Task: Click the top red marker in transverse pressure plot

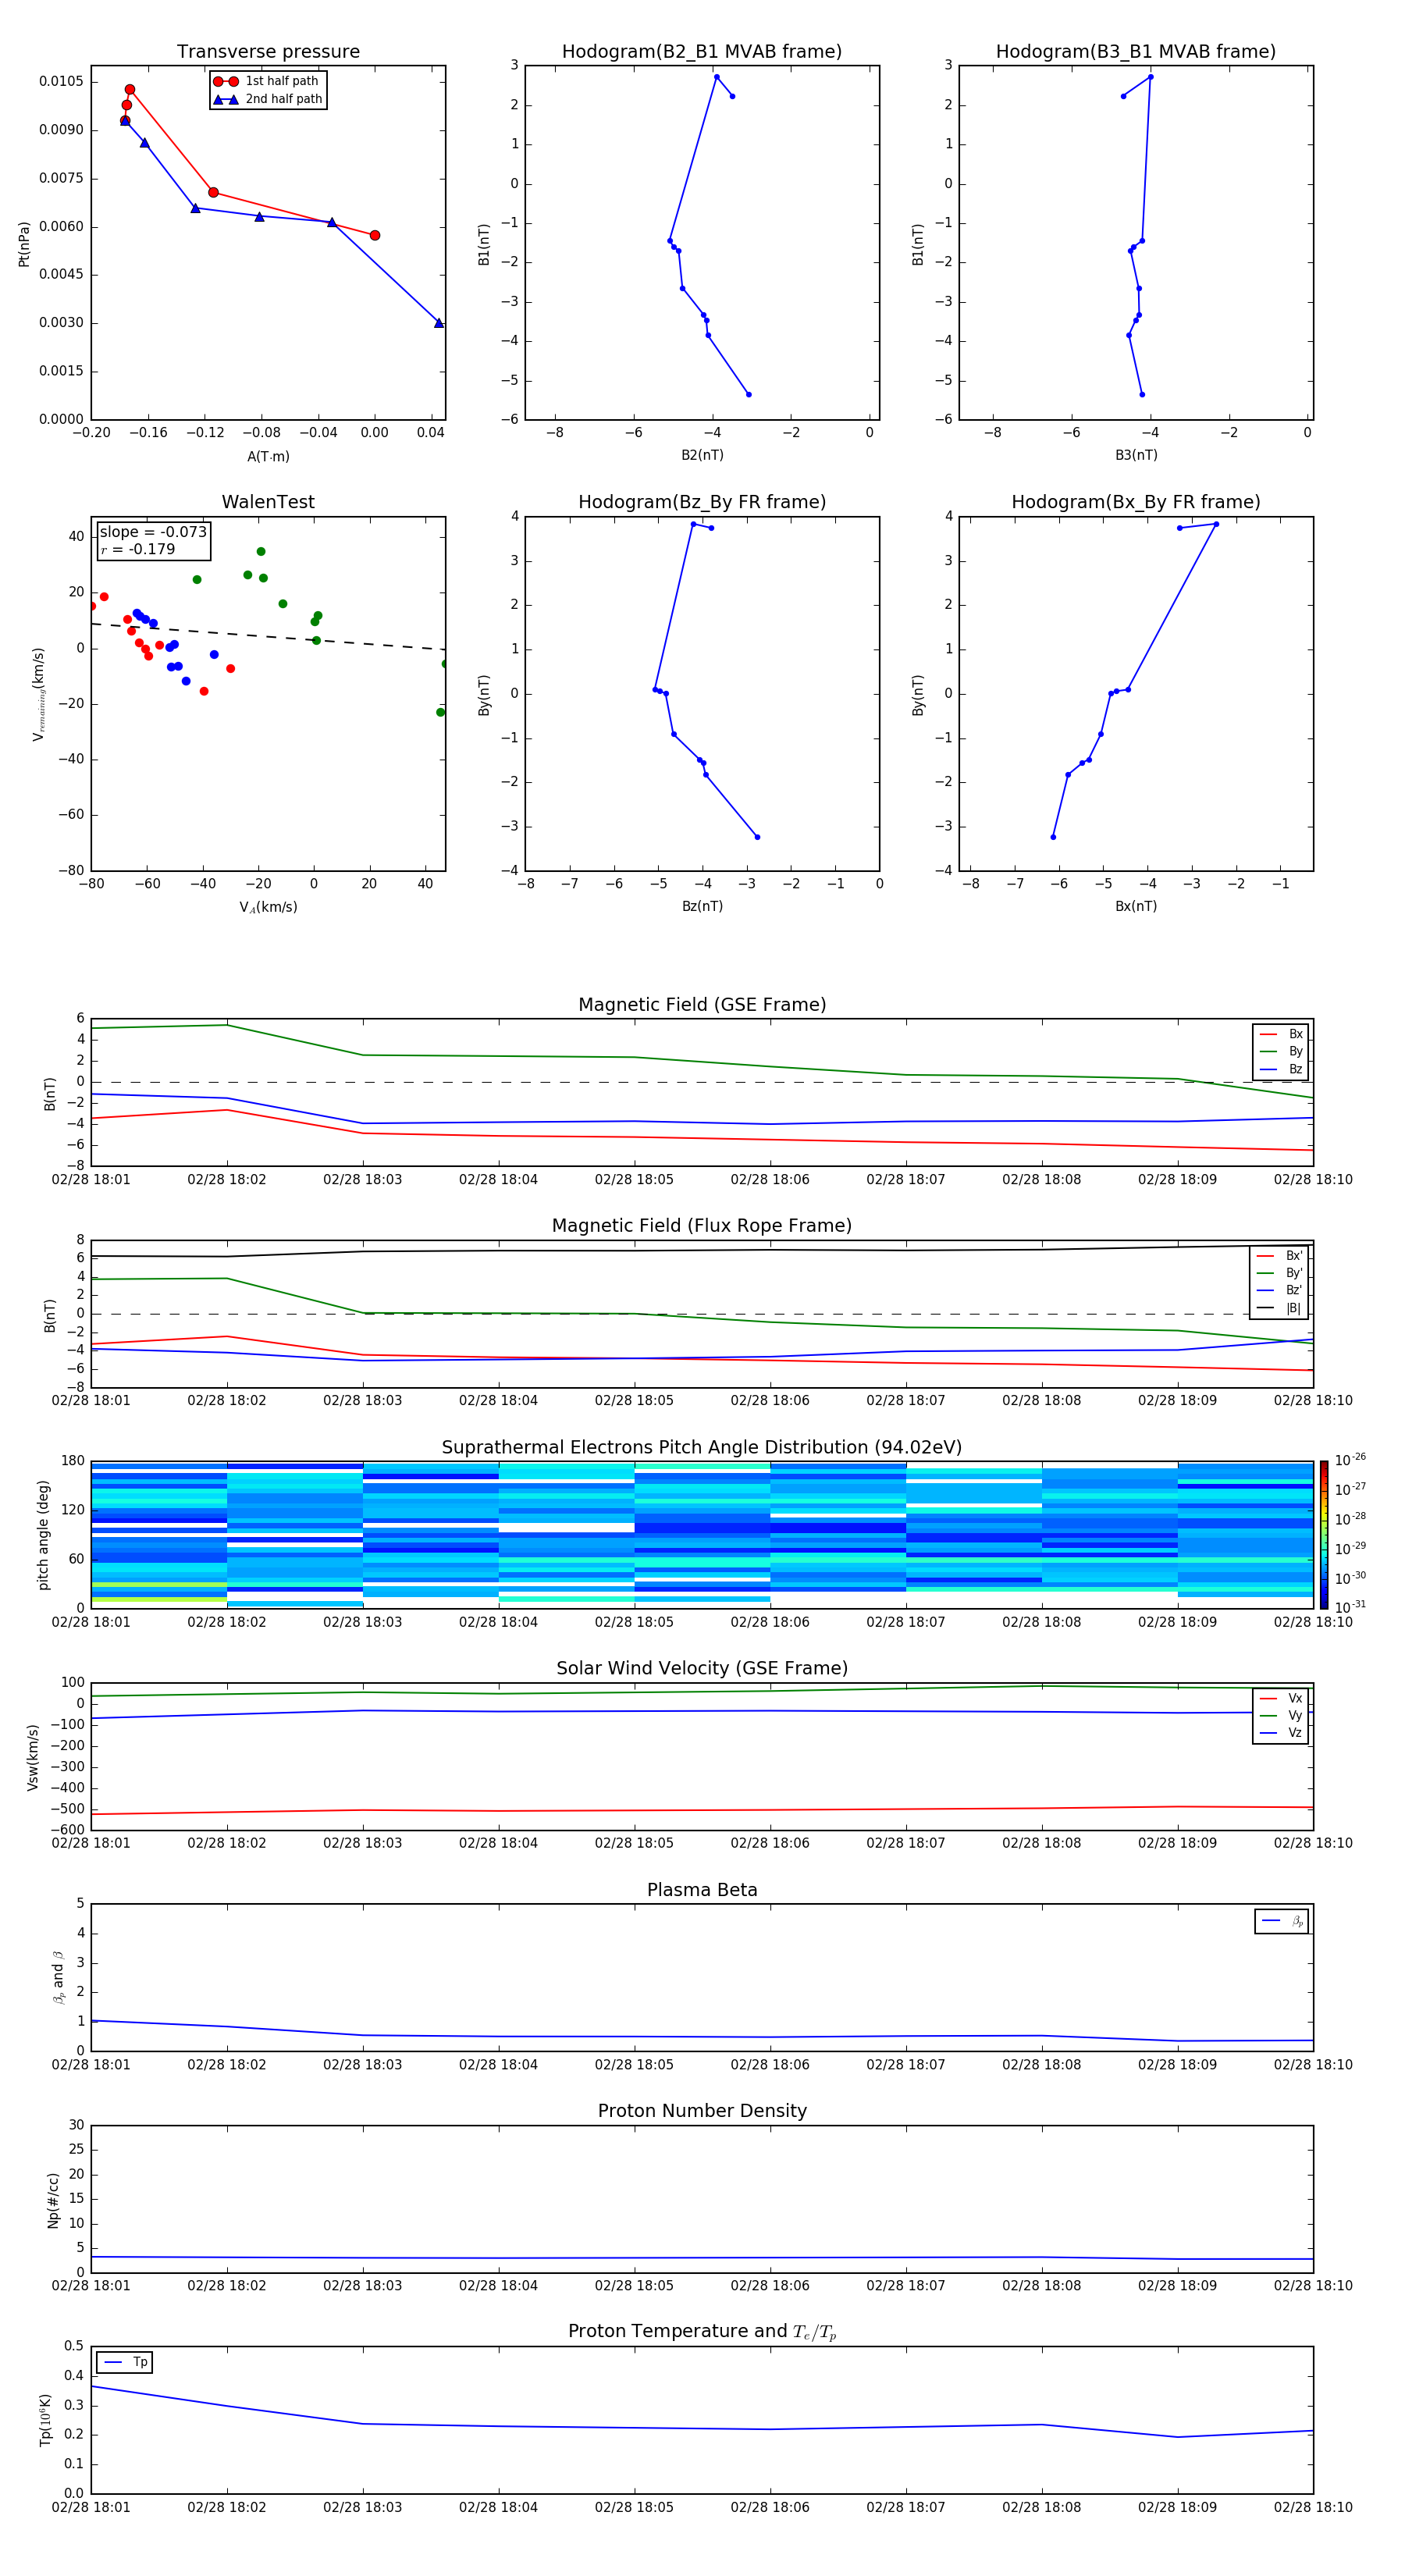Action: tap(130, 90)
